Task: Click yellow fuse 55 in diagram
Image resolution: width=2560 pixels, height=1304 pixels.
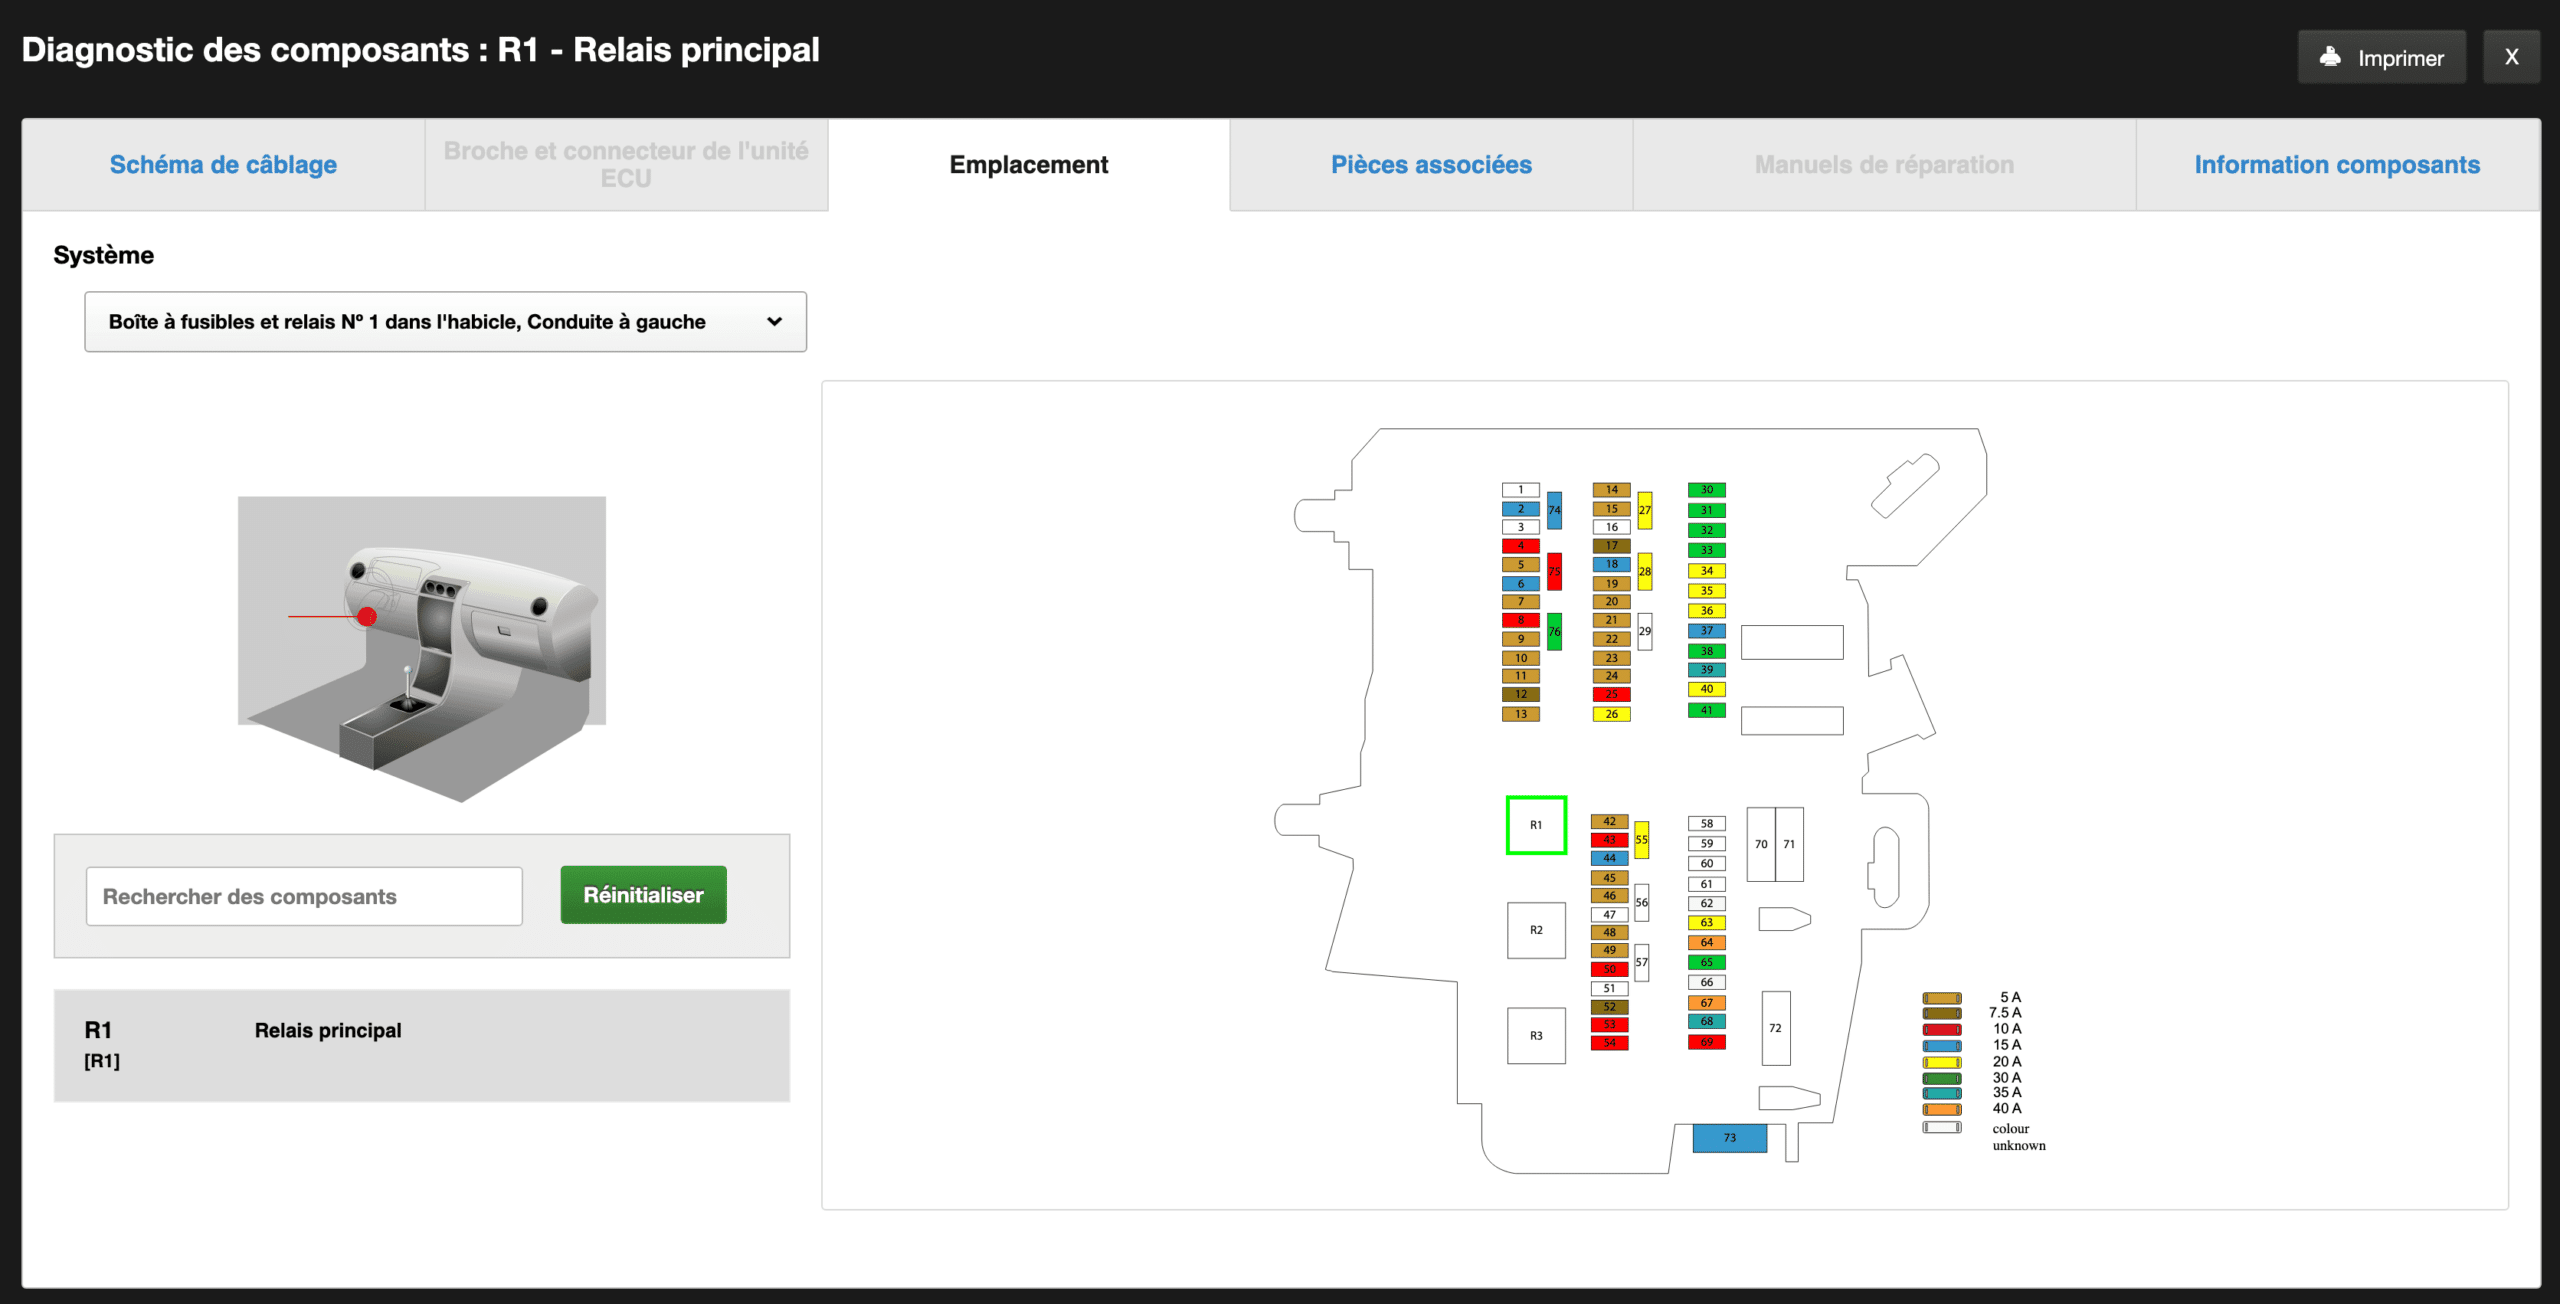Action: click(1642, 840)
